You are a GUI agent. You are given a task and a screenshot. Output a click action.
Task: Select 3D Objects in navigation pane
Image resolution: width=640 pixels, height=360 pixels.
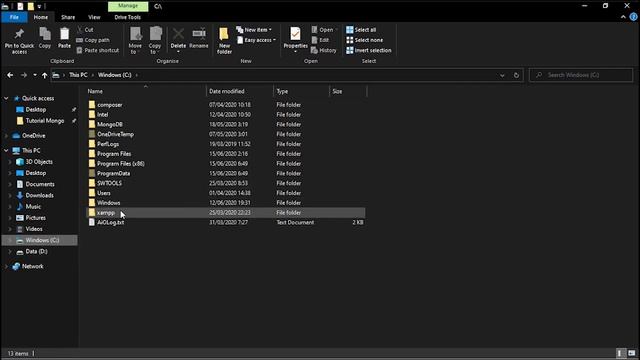(39, 162)
